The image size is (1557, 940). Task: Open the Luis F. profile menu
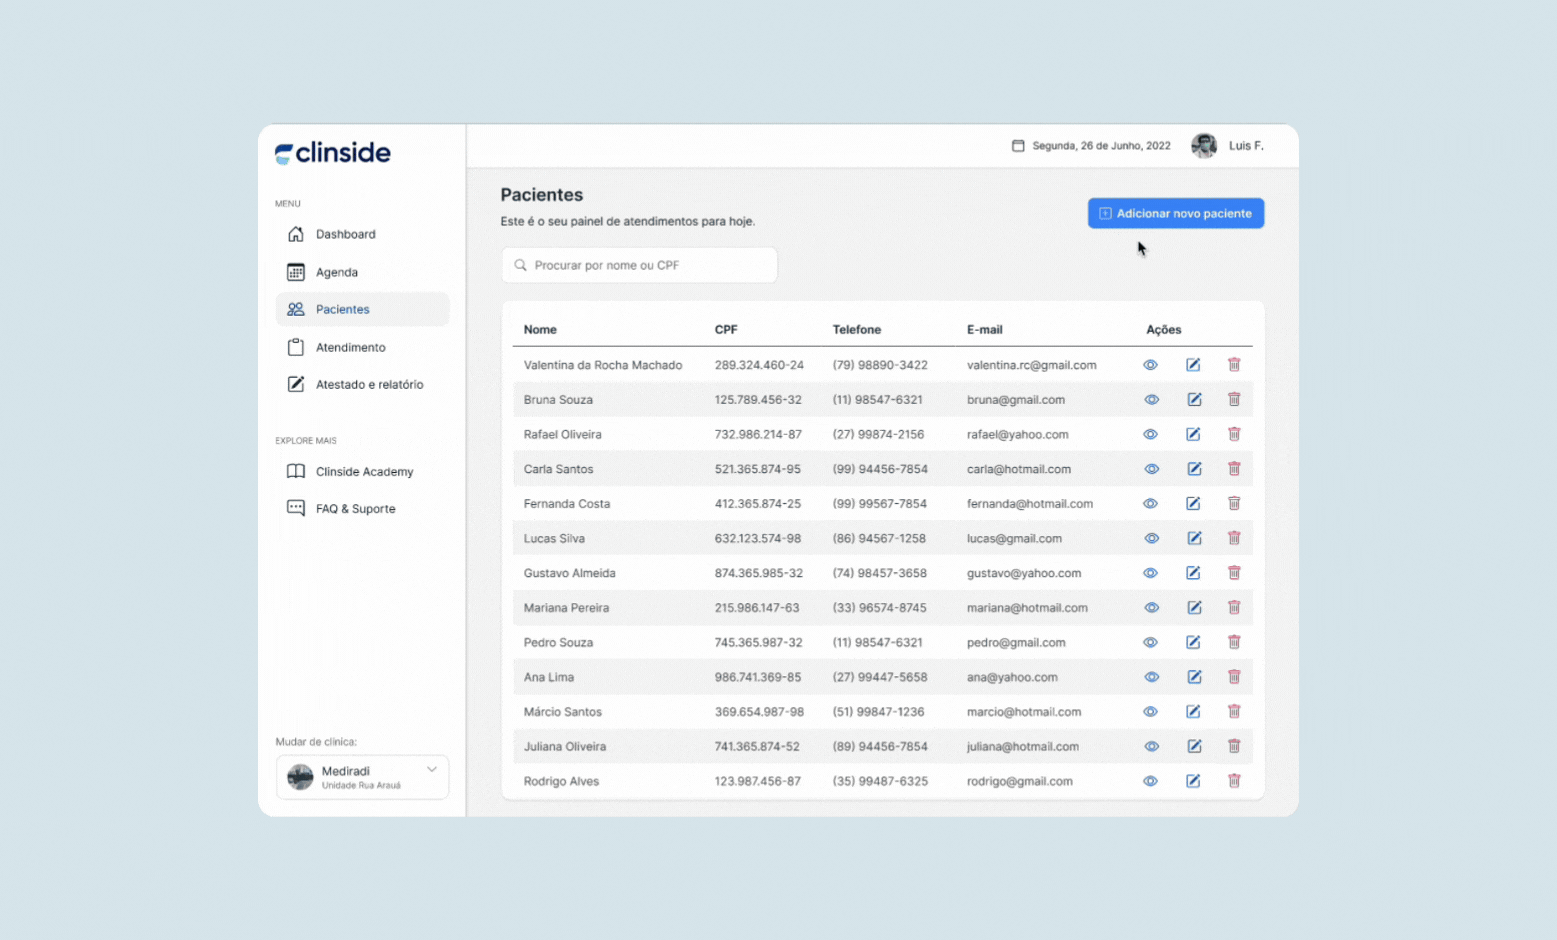pos(1227,145)
